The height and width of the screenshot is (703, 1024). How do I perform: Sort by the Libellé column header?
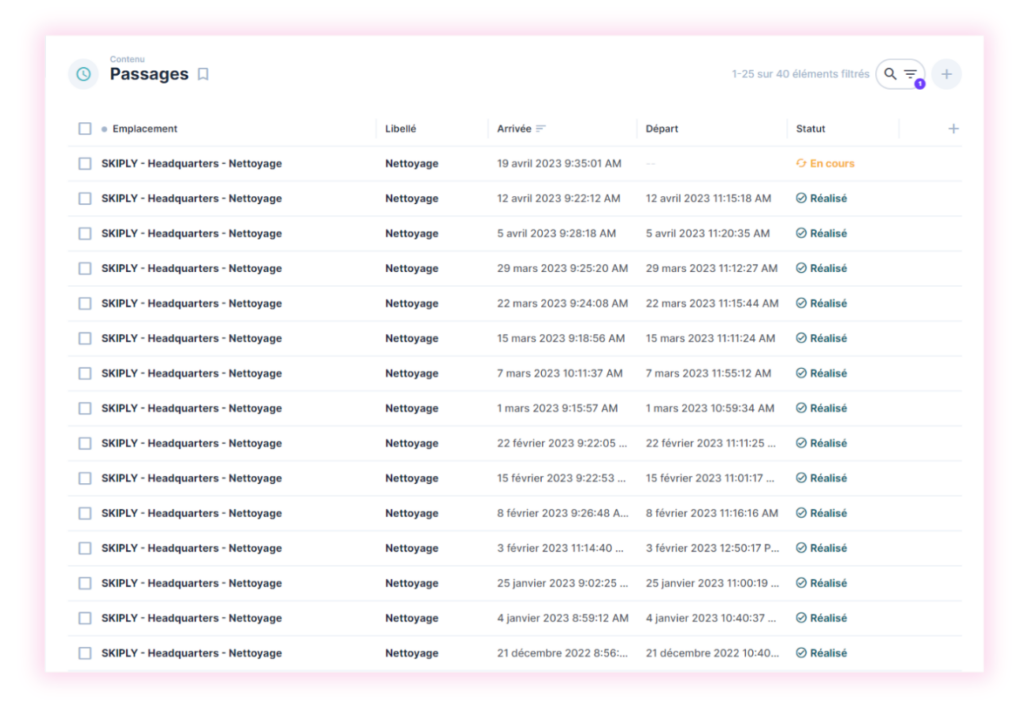[x=400, y=129]
